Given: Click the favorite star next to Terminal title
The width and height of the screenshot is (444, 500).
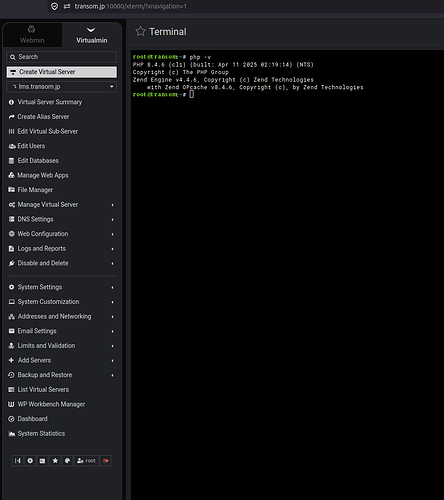Looking at the screenshot, I should pyautogui.click(x=140, y=31).
